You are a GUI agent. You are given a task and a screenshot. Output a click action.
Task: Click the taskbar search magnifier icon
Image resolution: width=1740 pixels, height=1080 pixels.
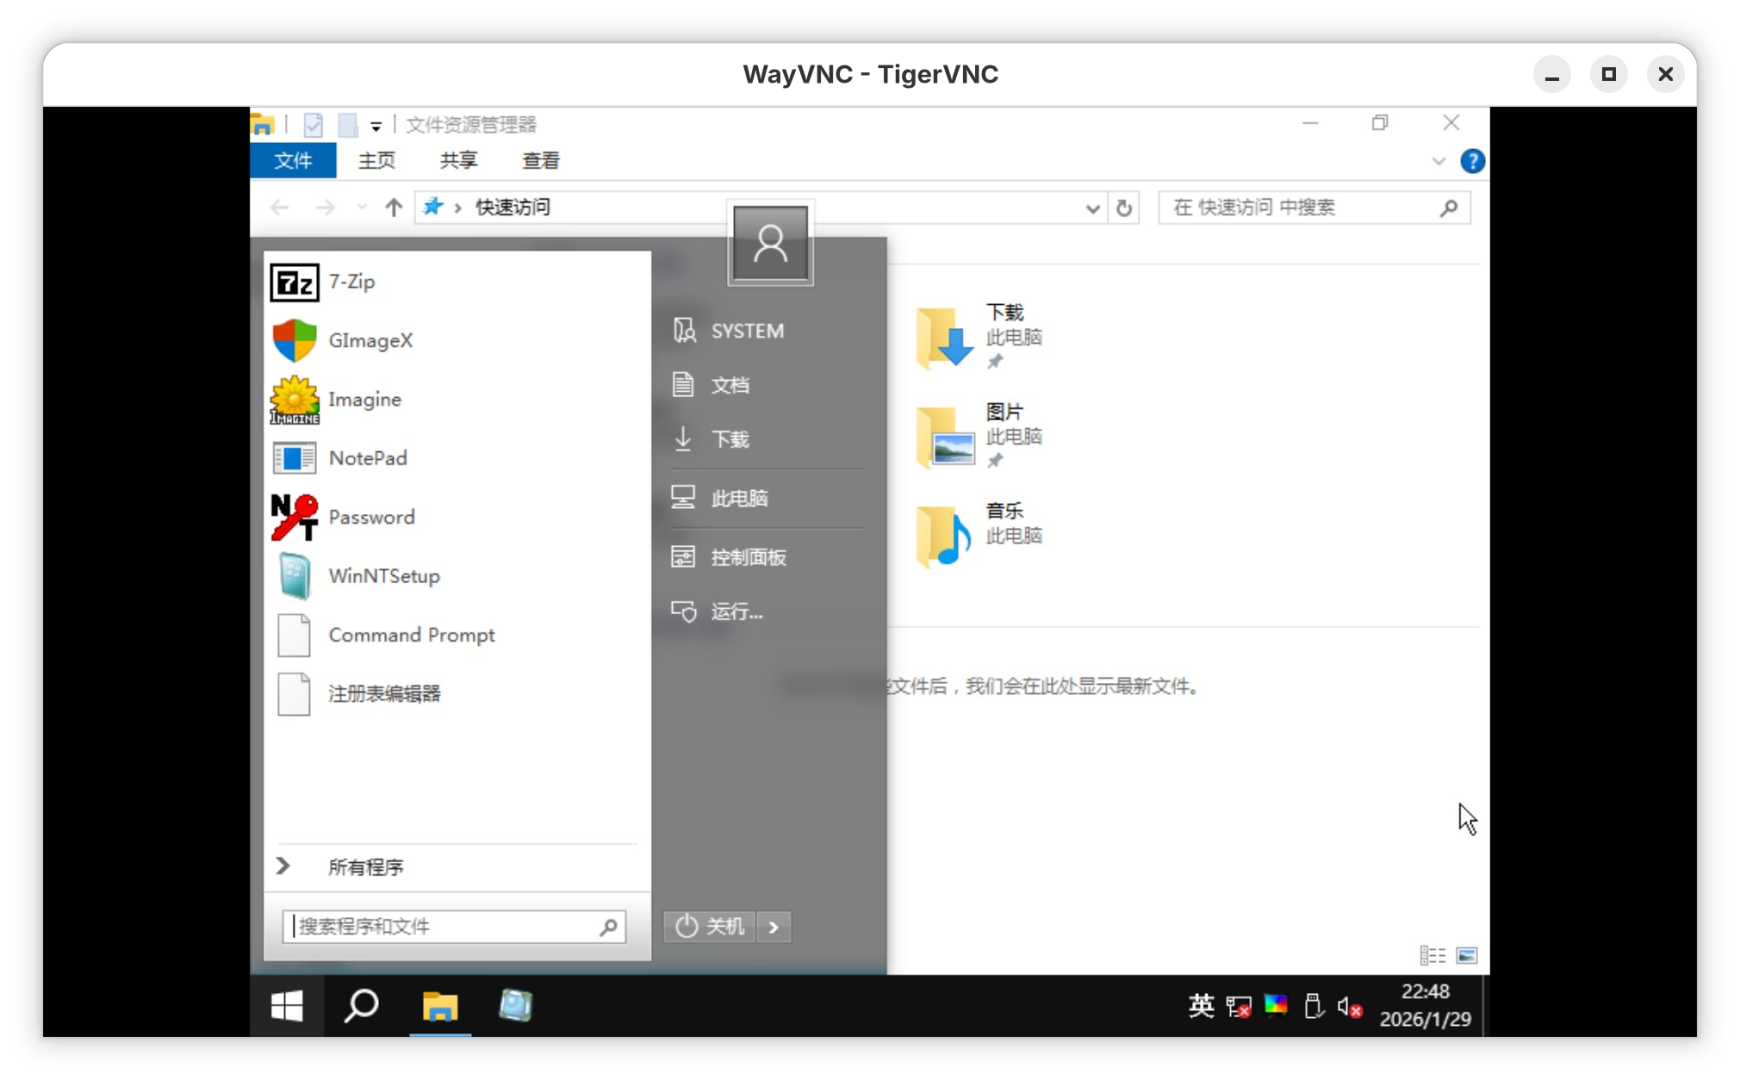pyautogui.click(x=361, y=1006)
